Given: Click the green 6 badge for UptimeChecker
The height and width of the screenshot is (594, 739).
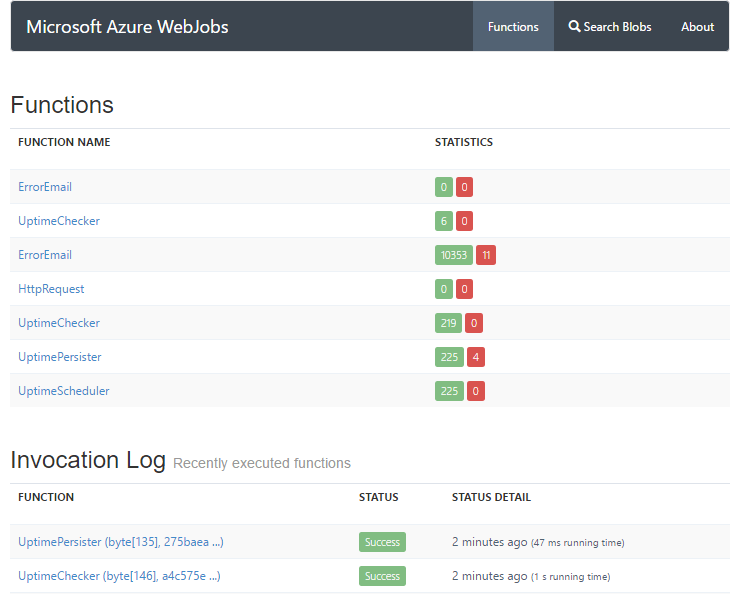Looking at the screenshot, I should tap(443, 221).
